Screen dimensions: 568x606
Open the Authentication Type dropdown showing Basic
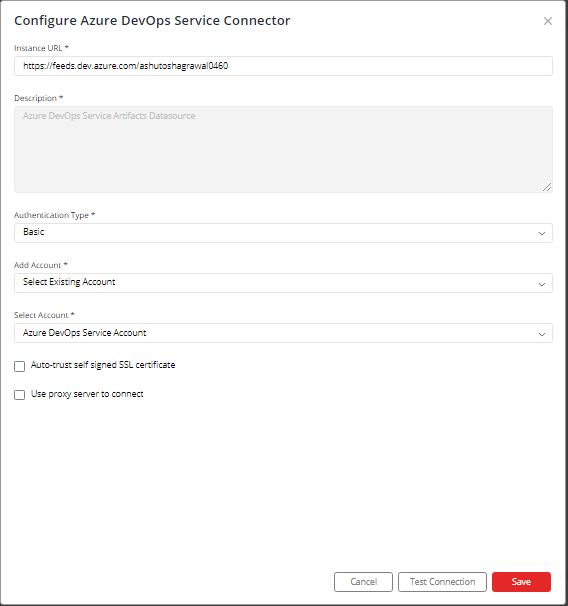[x=283, y=233]
